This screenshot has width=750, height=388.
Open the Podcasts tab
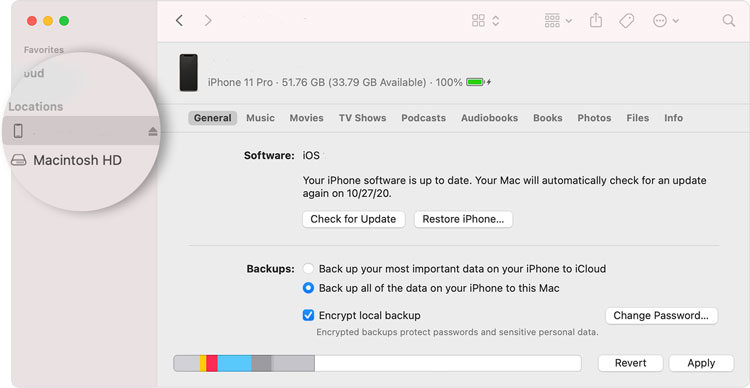click(423, 118)
